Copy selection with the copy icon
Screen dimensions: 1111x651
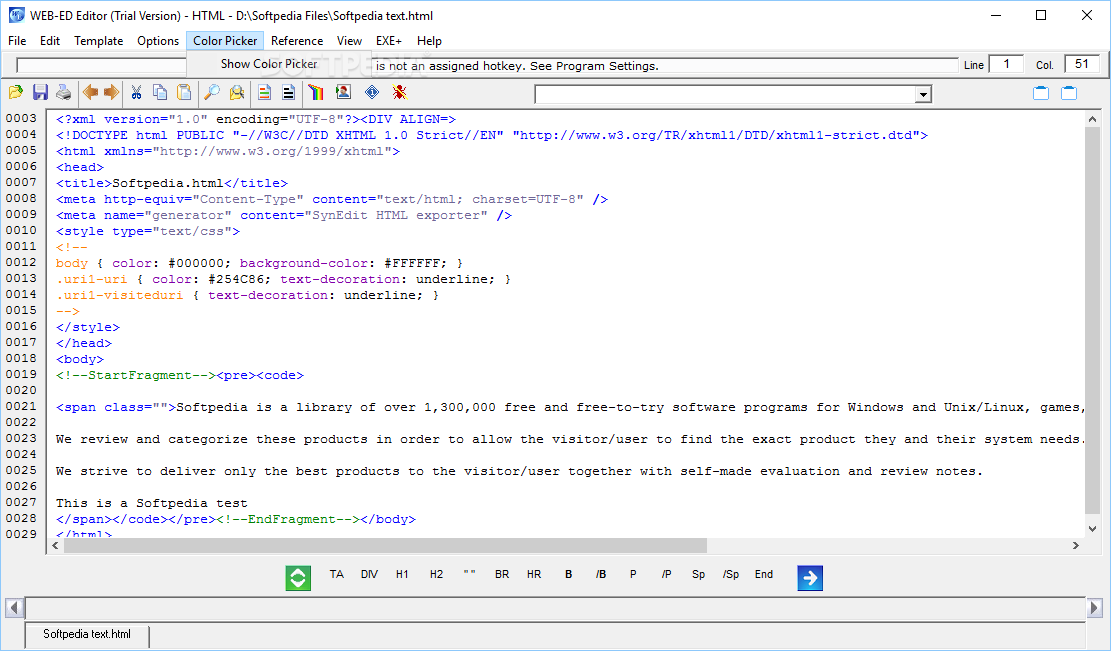tap(160, 92)
